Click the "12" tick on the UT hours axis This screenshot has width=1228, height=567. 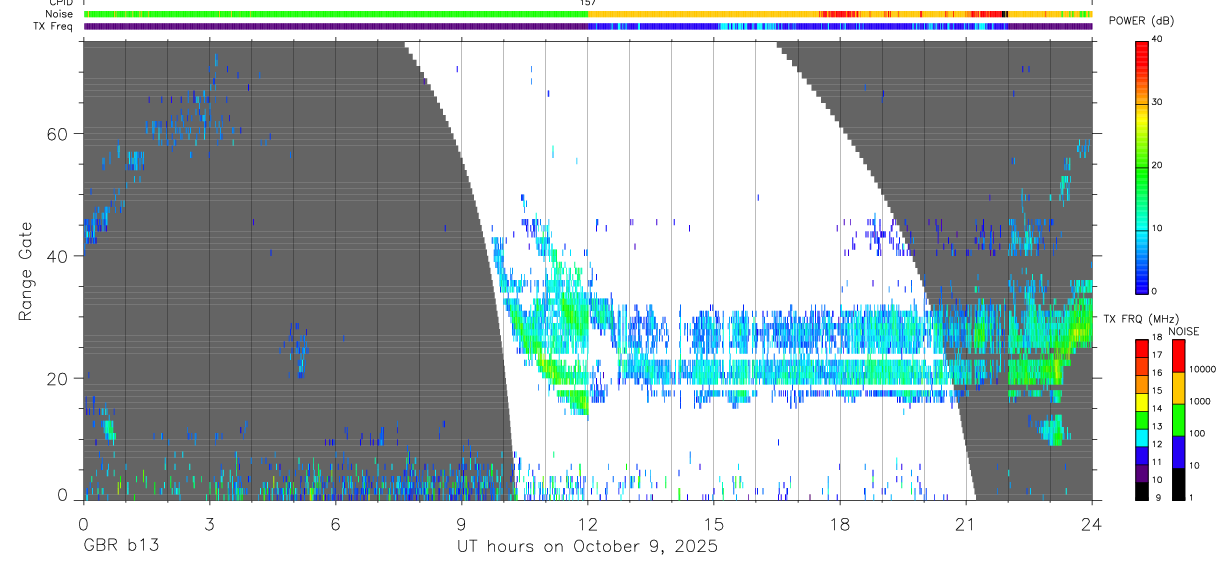(587, 523)
